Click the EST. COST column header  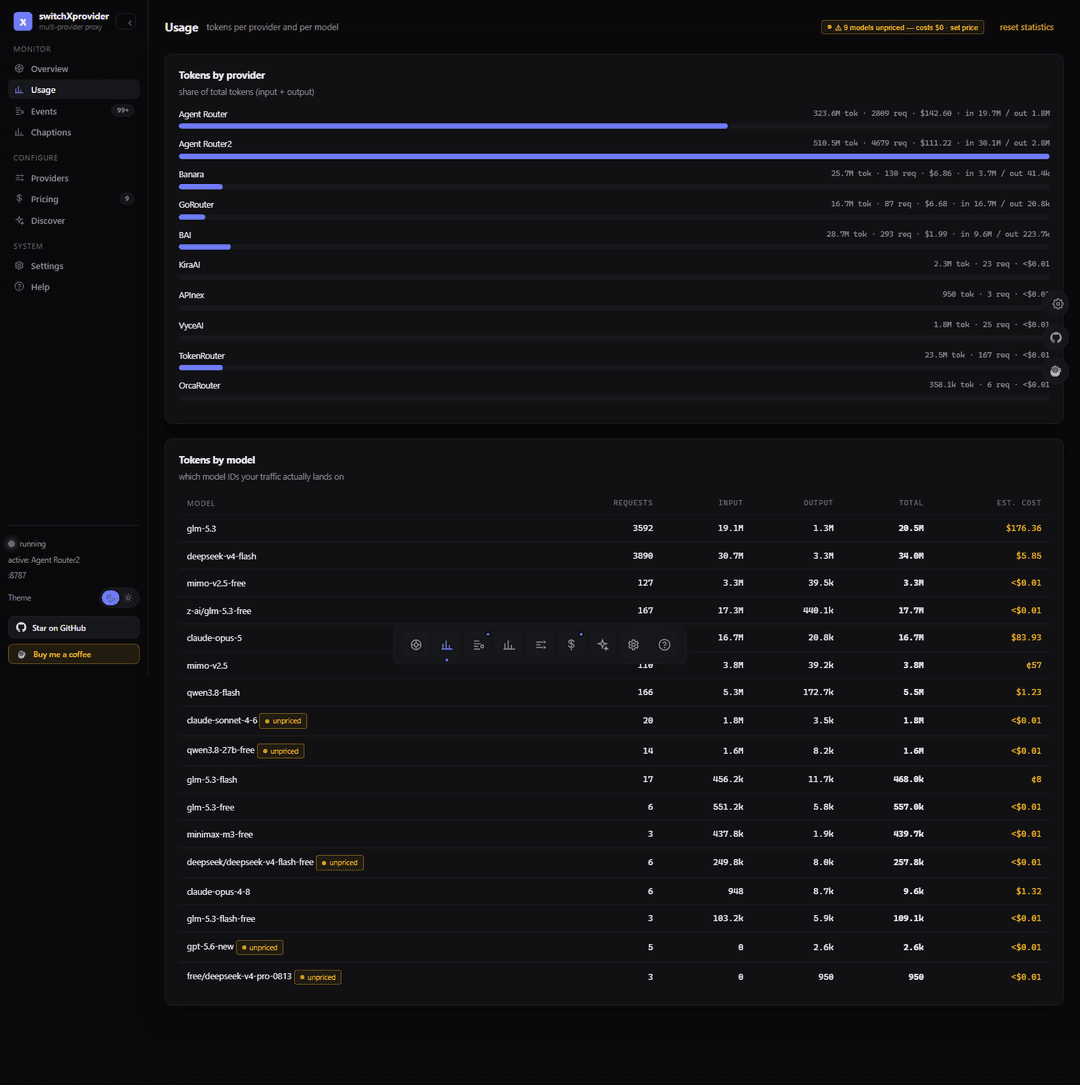pyautogui.click(x=1018, y=503)
